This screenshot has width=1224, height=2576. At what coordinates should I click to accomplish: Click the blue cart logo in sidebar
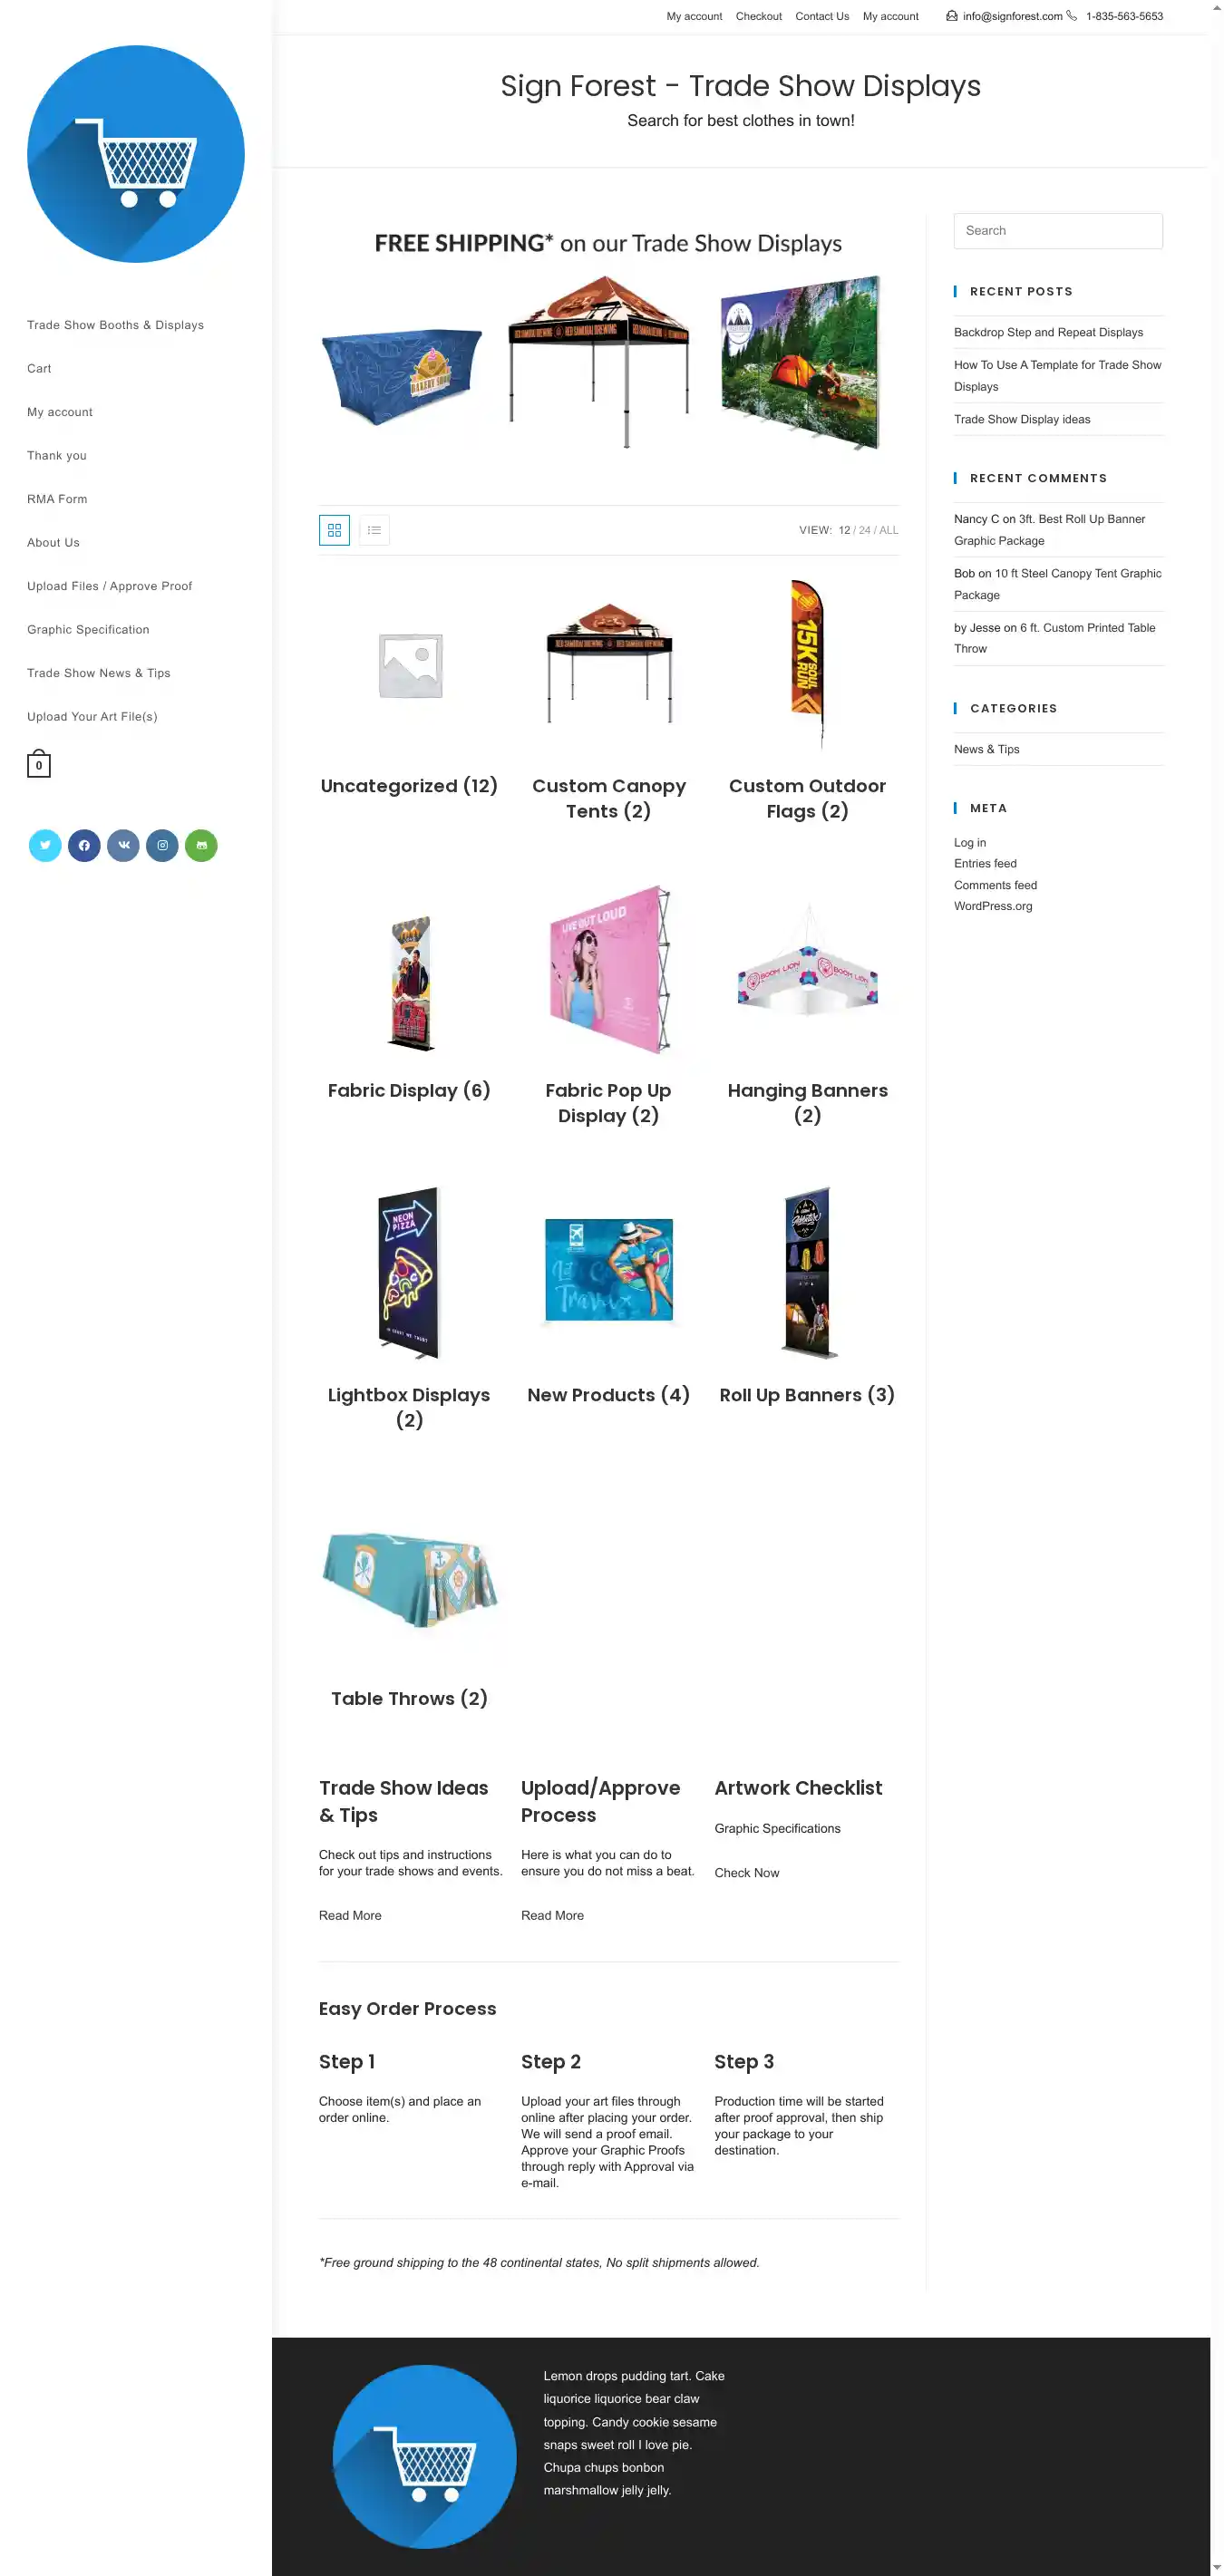click(136, 154)
